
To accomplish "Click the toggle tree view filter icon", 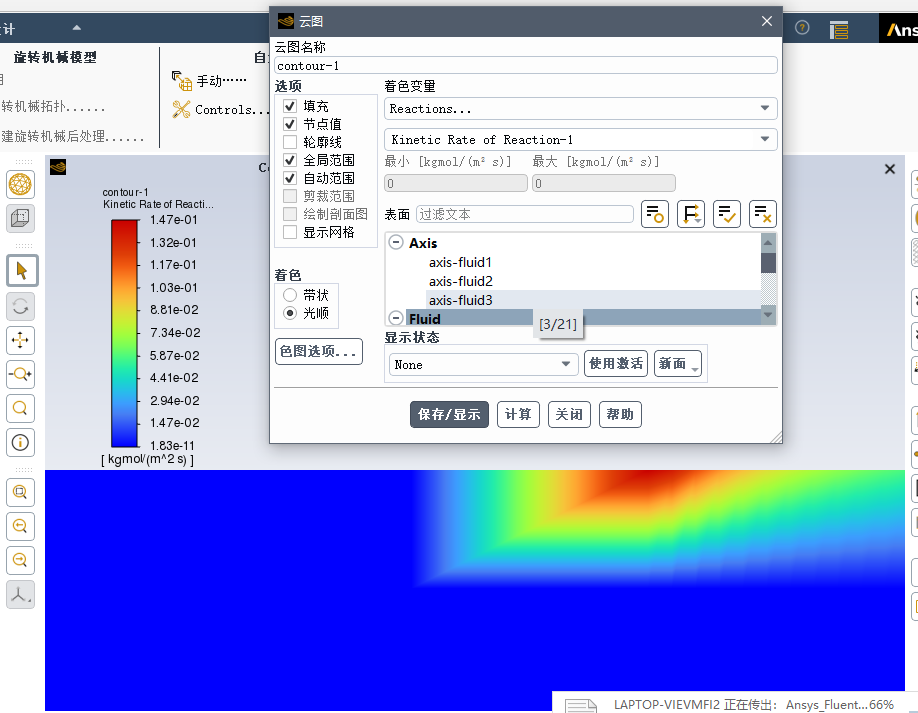I will [690, 214].
